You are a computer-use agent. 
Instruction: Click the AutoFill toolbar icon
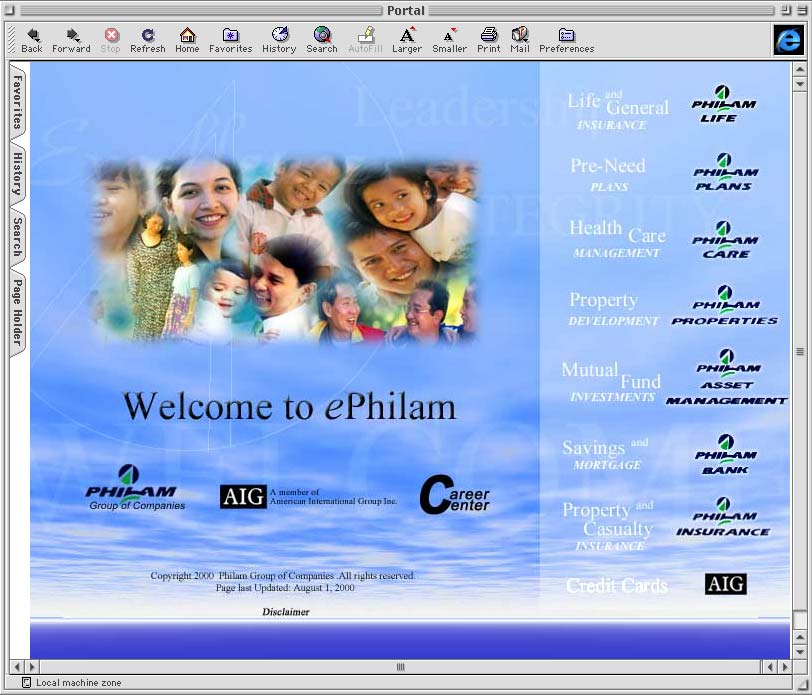pos(365,40)
